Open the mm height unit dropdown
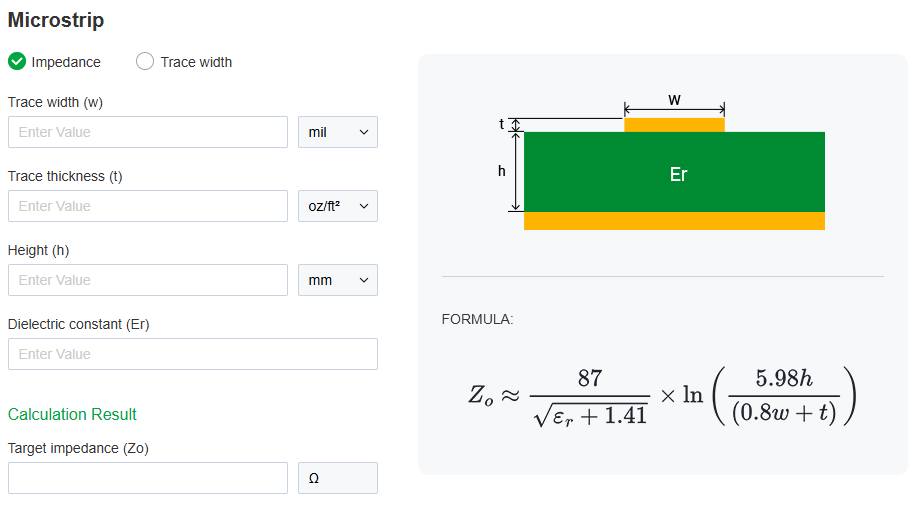This screenshot has width=915, height=521. click(338, 280)
